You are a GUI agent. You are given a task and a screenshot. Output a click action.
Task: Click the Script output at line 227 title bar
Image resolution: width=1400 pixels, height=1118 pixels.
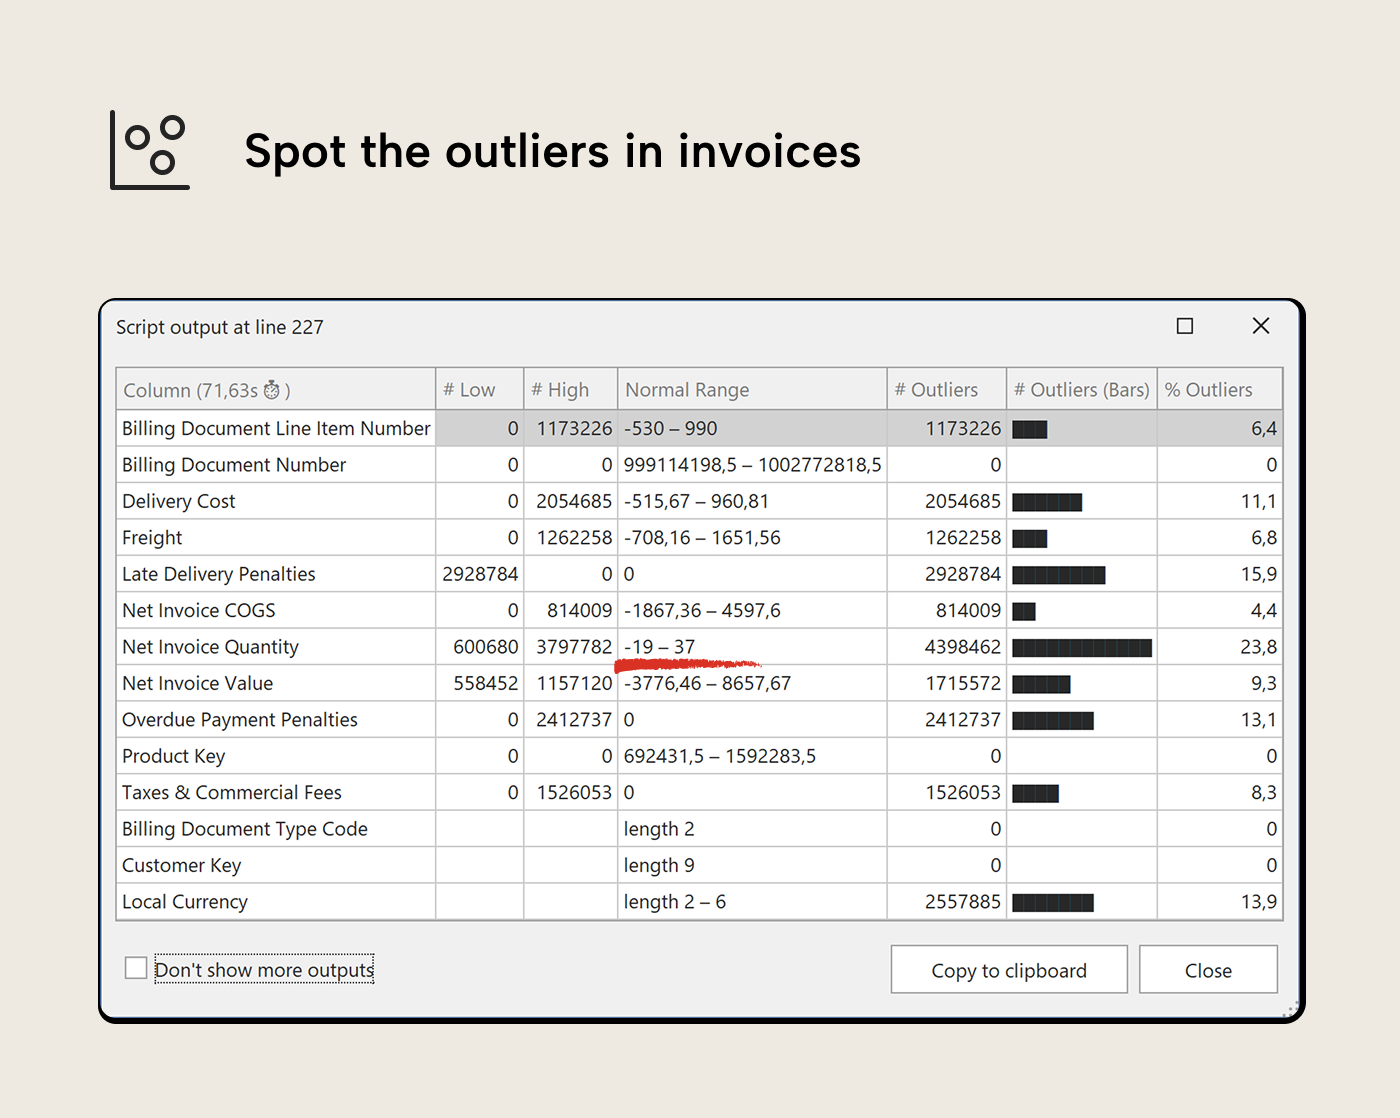pos(220,327)
